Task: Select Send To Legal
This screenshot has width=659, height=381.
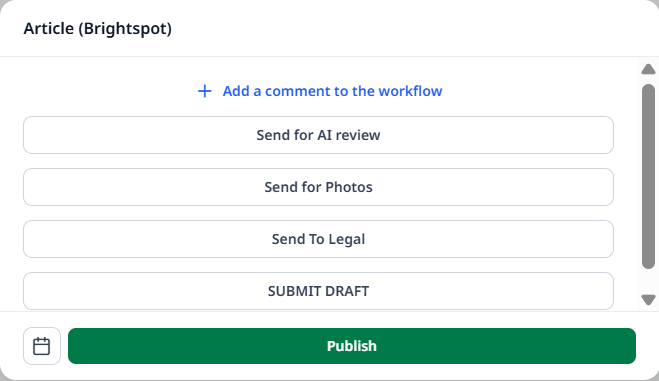Action: point(318,239)
